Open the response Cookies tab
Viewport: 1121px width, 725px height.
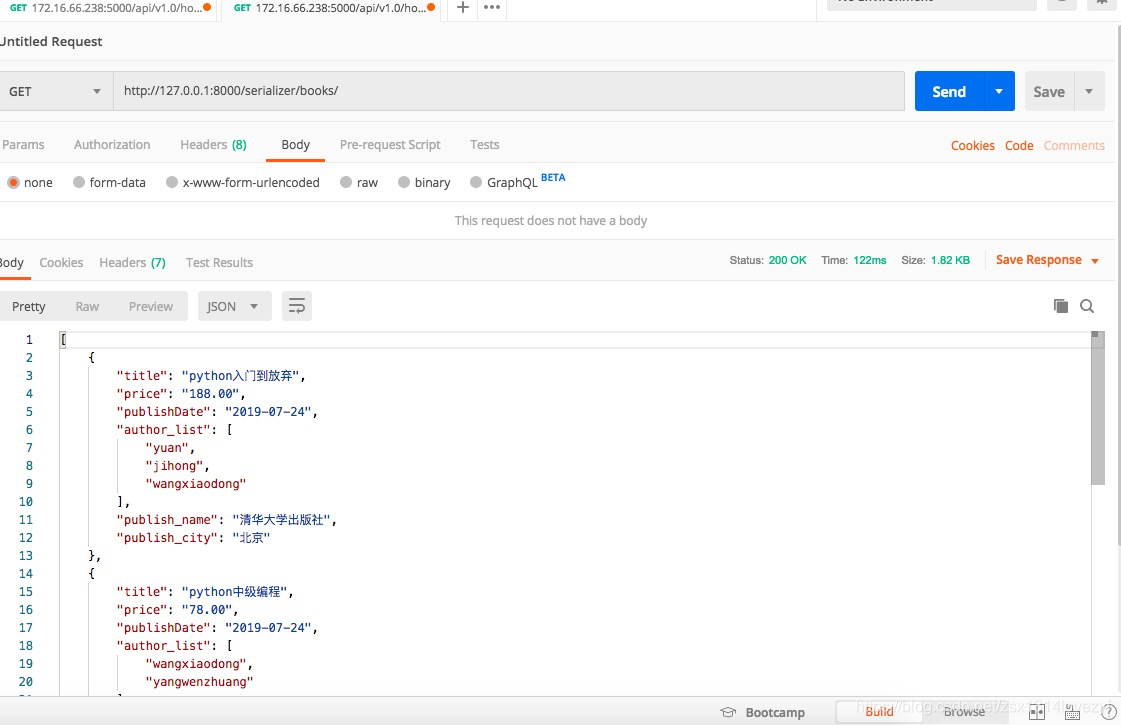(61, 262)
